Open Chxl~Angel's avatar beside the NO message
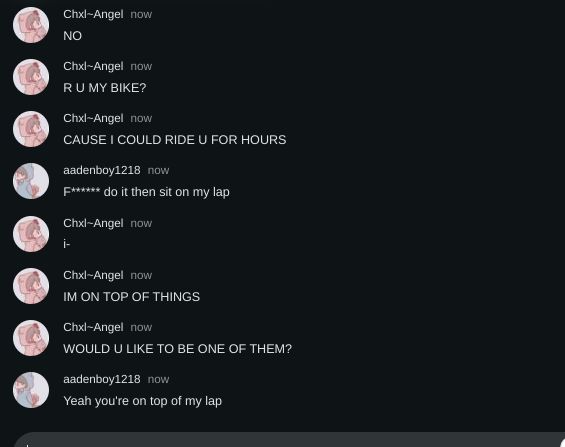This screenshot has width=565, height=447. click(x=31, y=25)
